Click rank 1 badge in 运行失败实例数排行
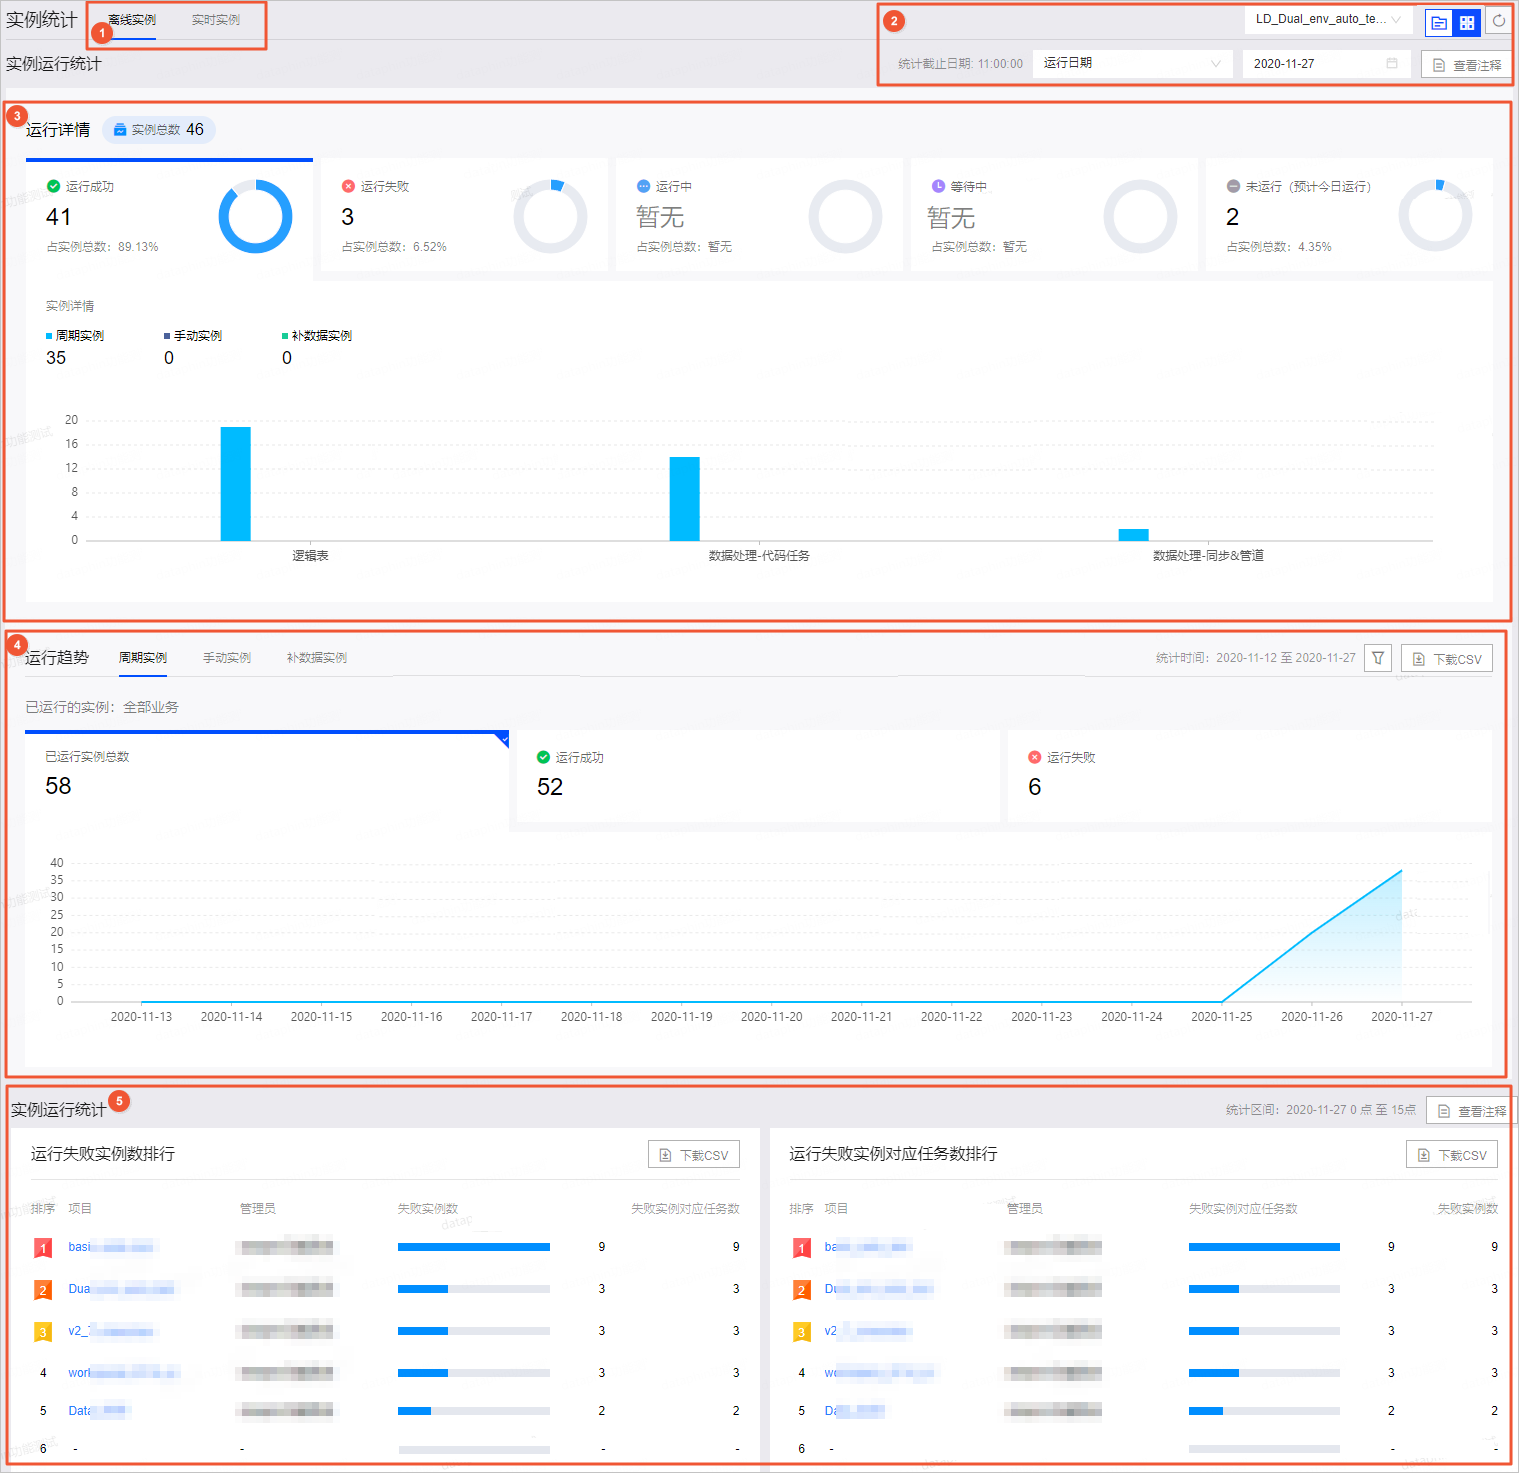 (43, 1248)
